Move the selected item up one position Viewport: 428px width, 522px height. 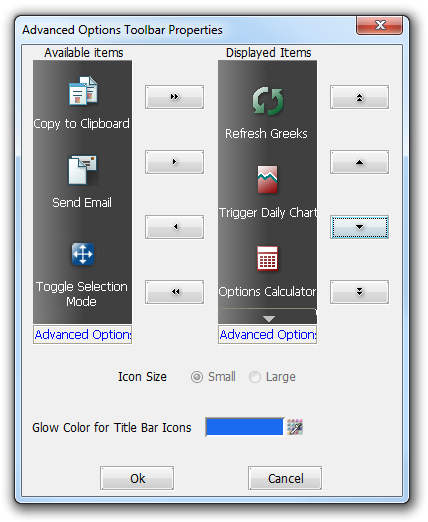359,162
